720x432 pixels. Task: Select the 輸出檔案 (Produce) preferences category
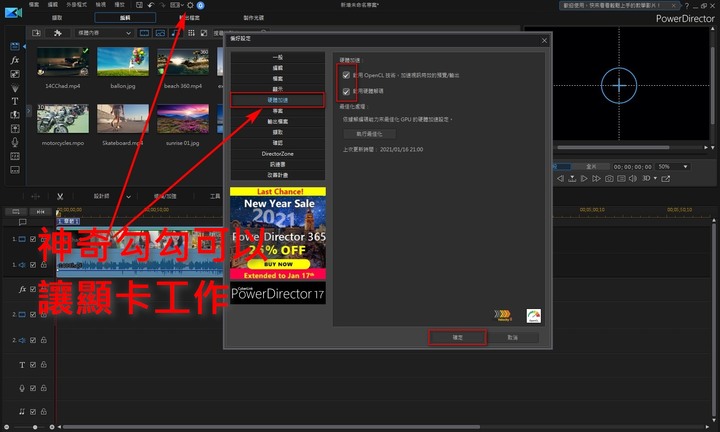(x=277, y=122)
